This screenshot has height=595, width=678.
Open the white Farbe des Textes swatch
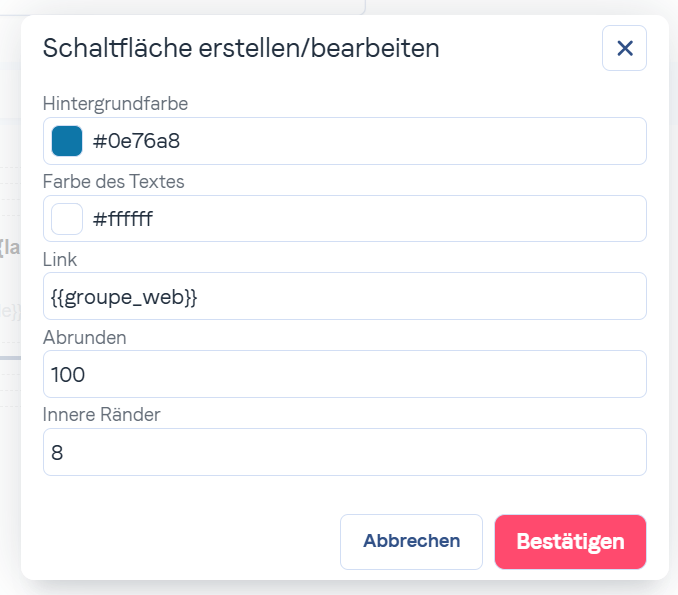pos(67,219)
